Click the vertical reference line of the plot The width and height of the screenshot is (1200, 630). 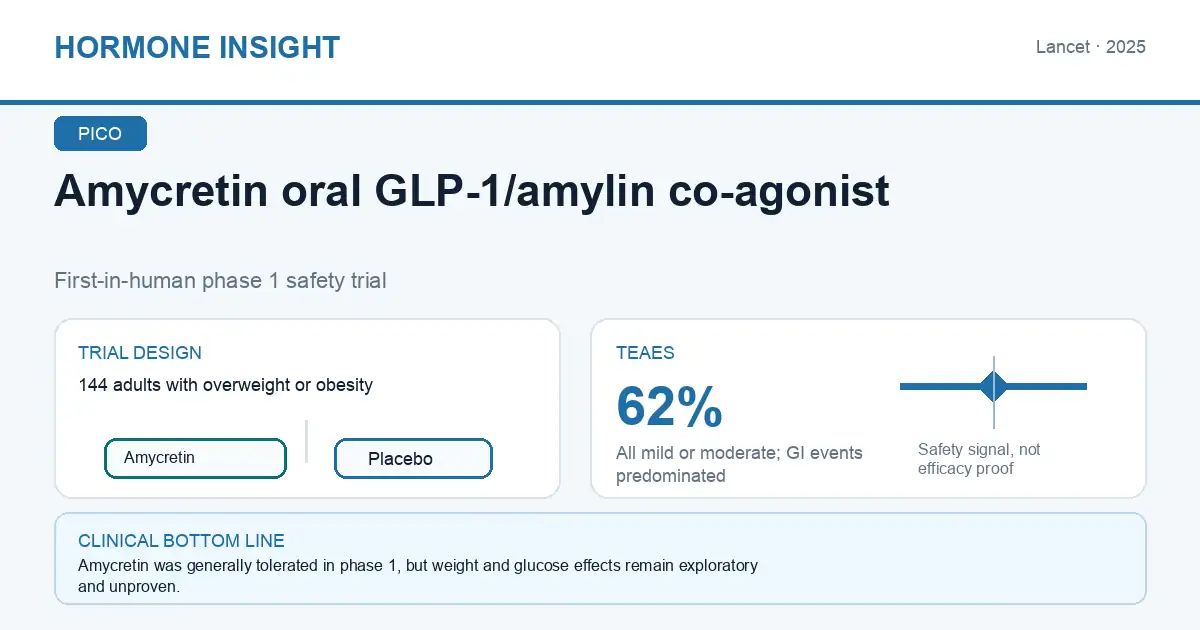tap(994, 392)
